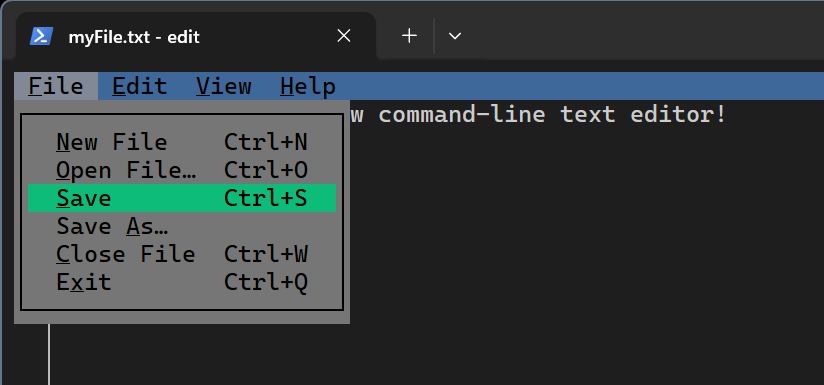The image size is (824, 385).
Task: Click the highlighted Save menu item
Action: (x=182, y=198)
